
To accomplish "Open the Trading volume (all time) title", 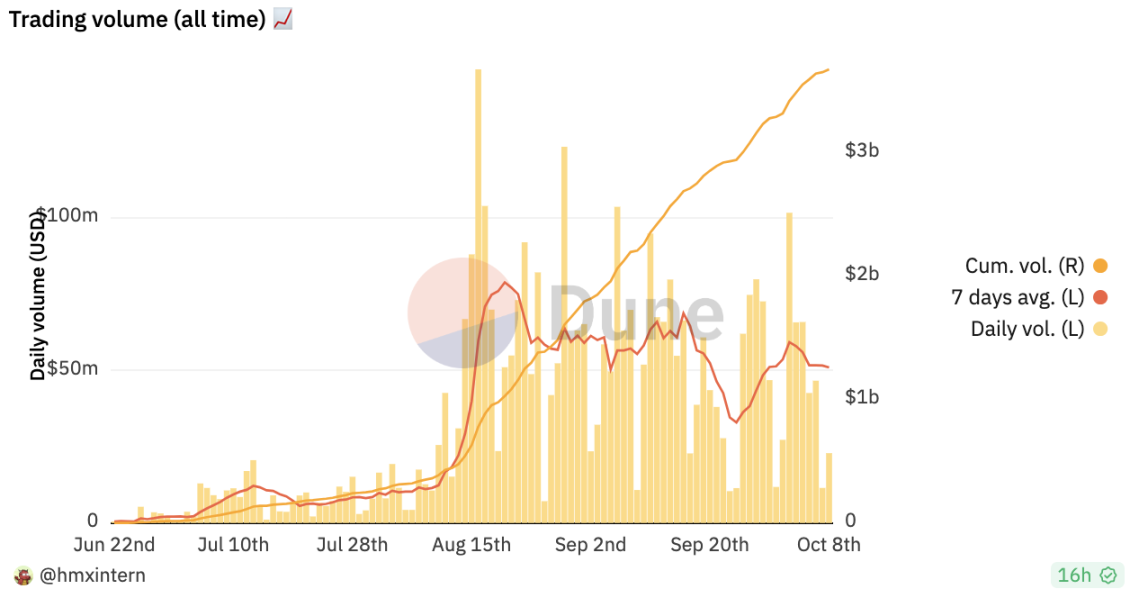I will [137, 19].
